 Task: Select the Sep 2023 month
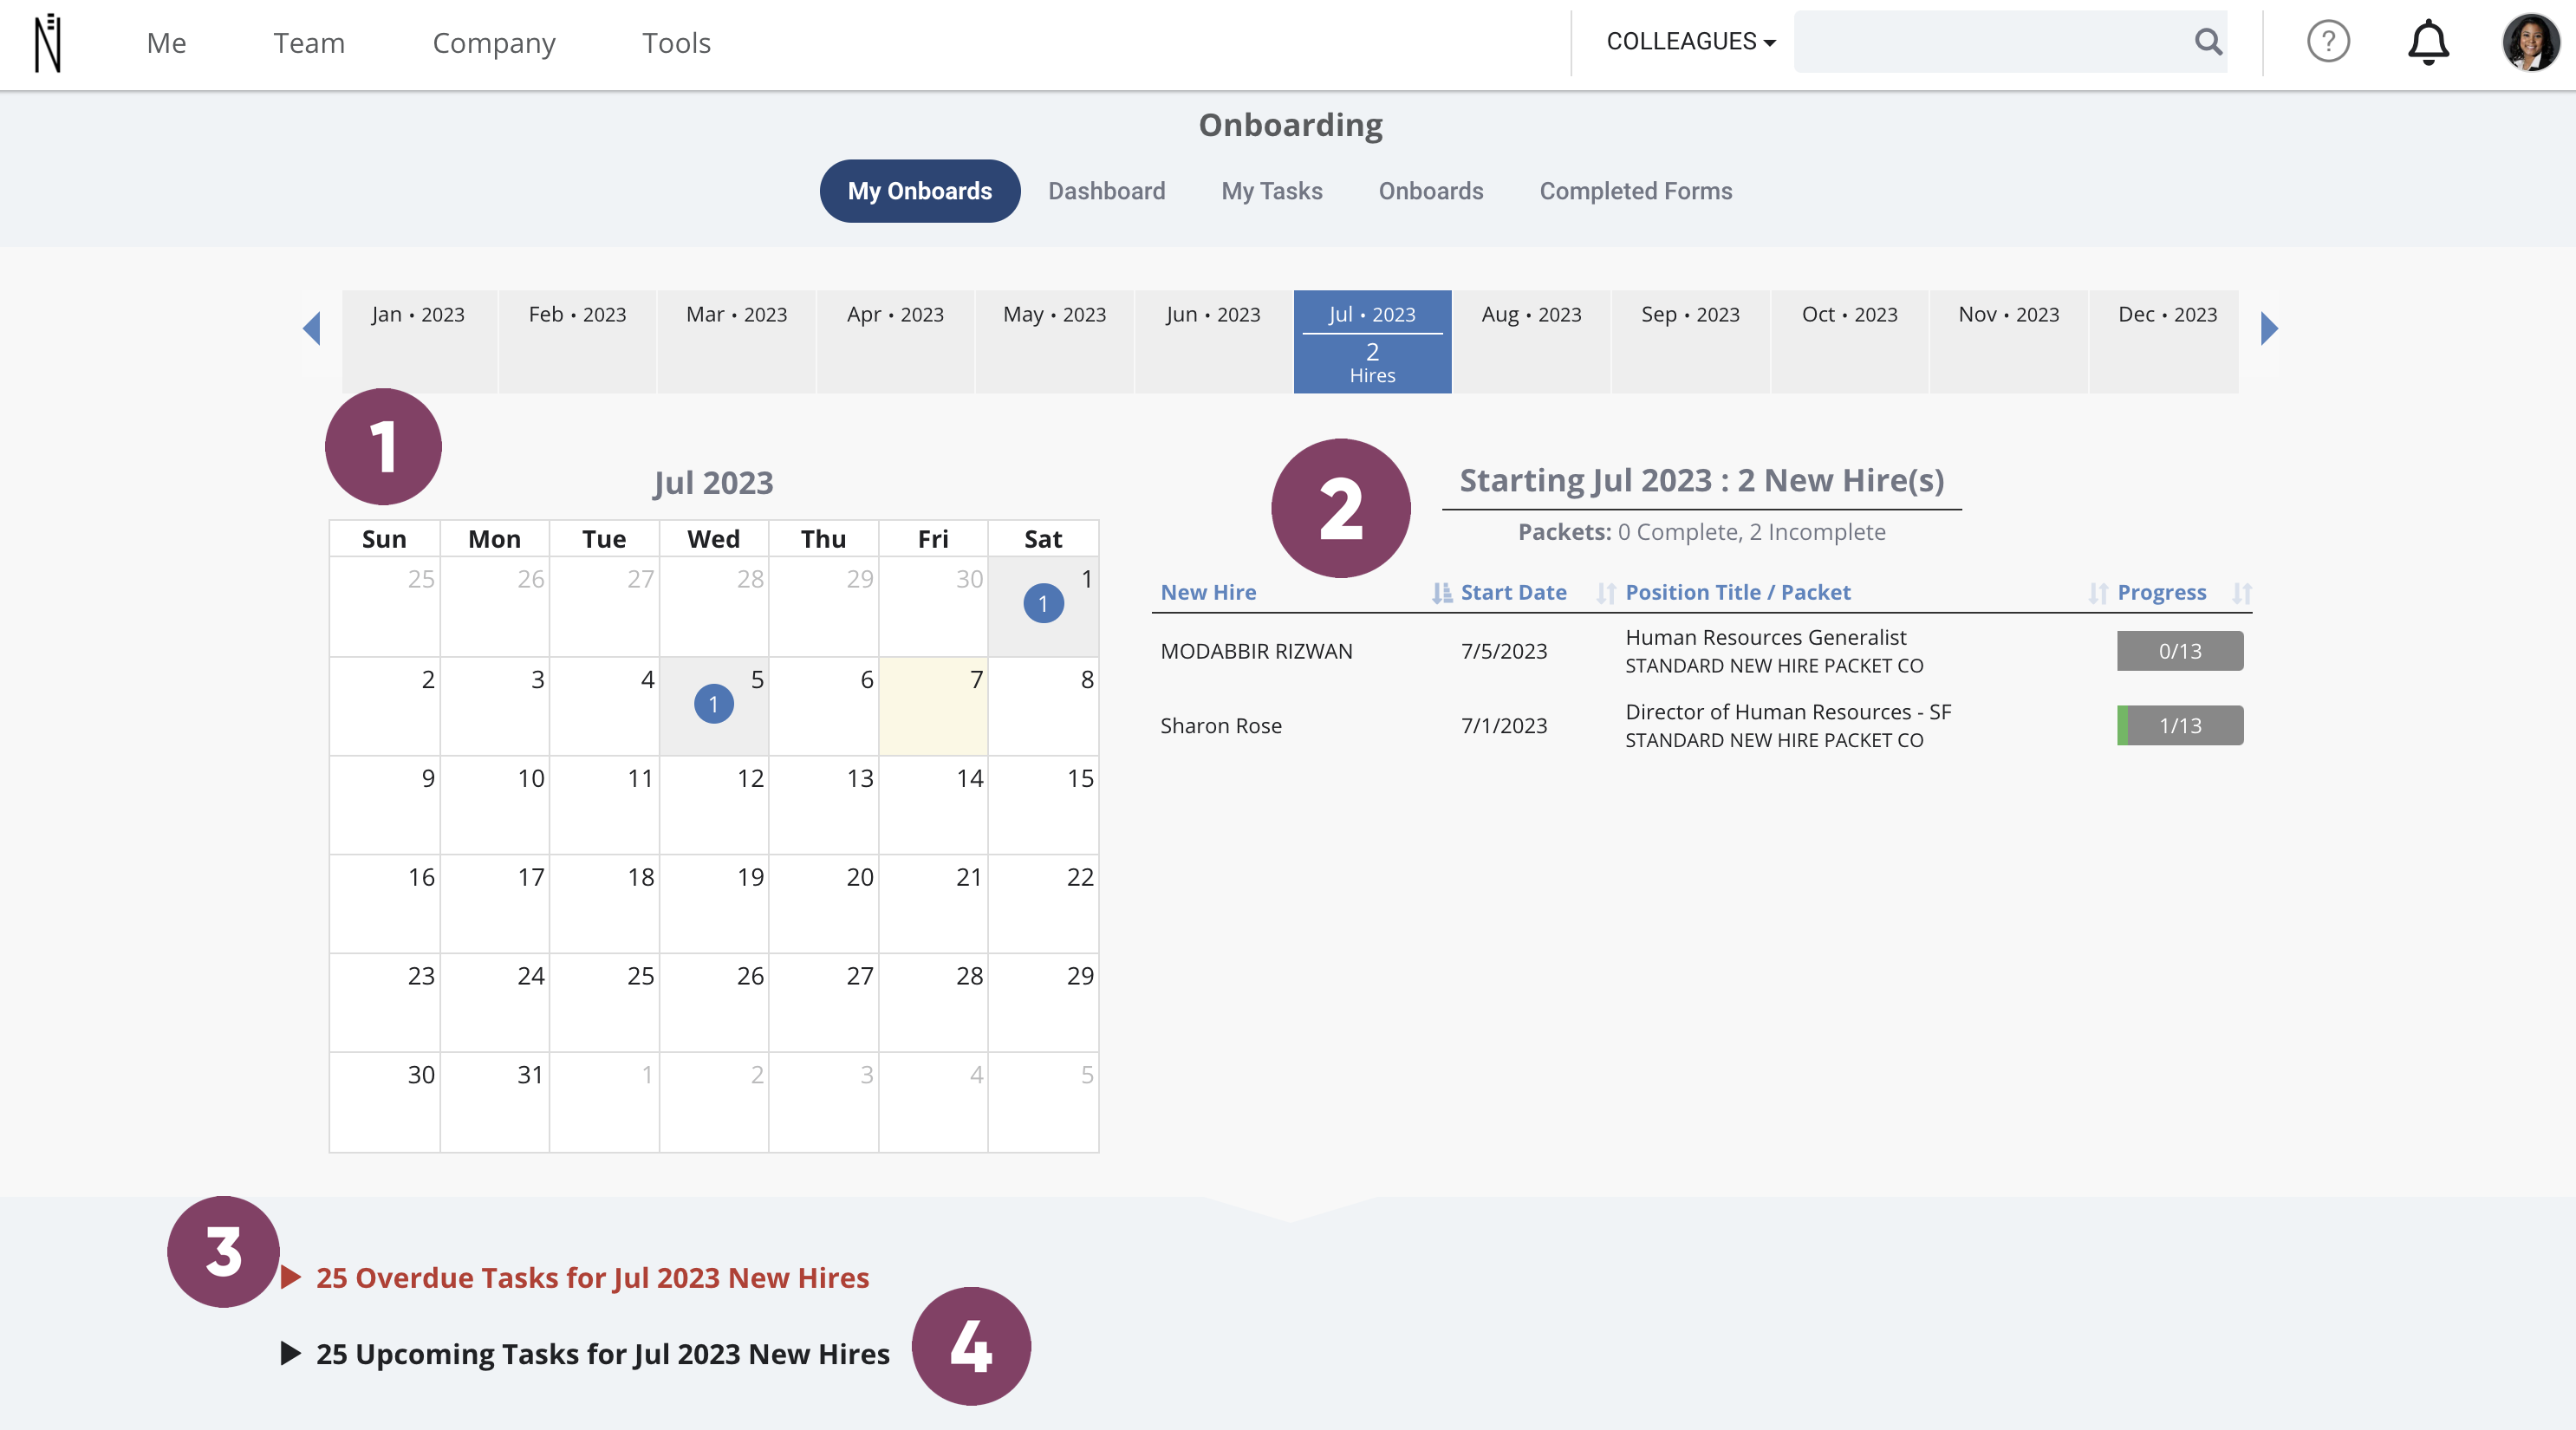point(1690,341)
